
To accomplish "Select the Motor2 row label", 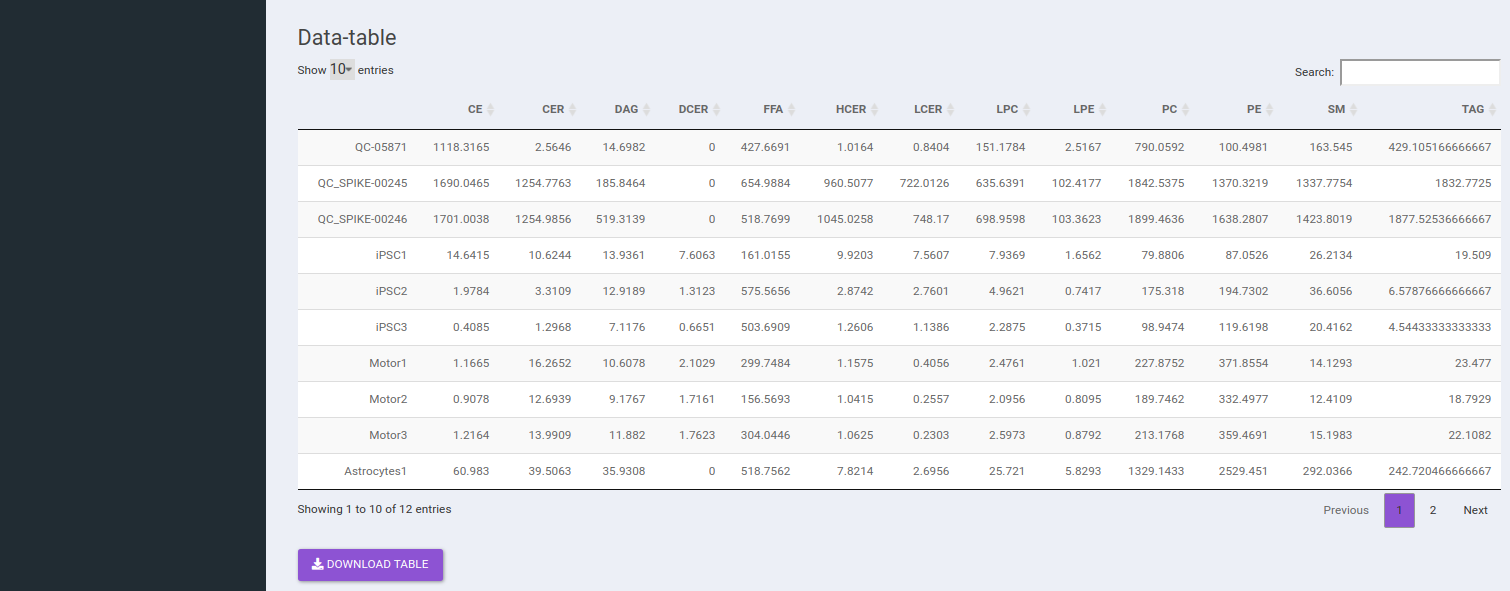I will (x=388, y=399).
